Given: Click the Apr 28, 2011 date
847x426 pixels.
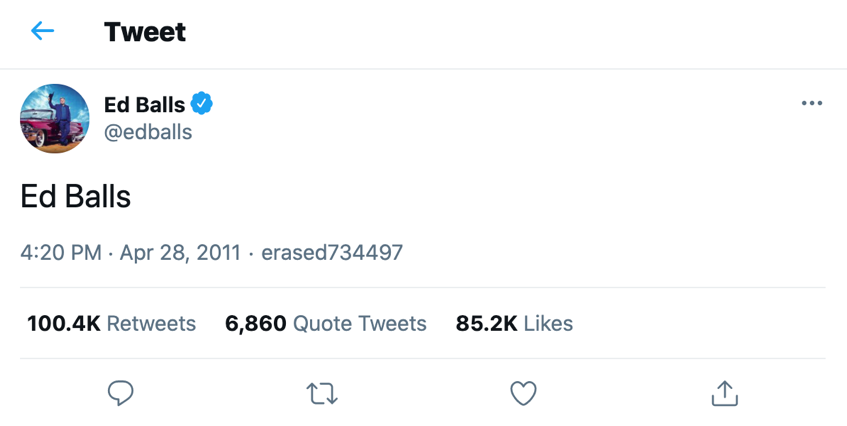Looking at the screenshot, I should pos(180,252).
